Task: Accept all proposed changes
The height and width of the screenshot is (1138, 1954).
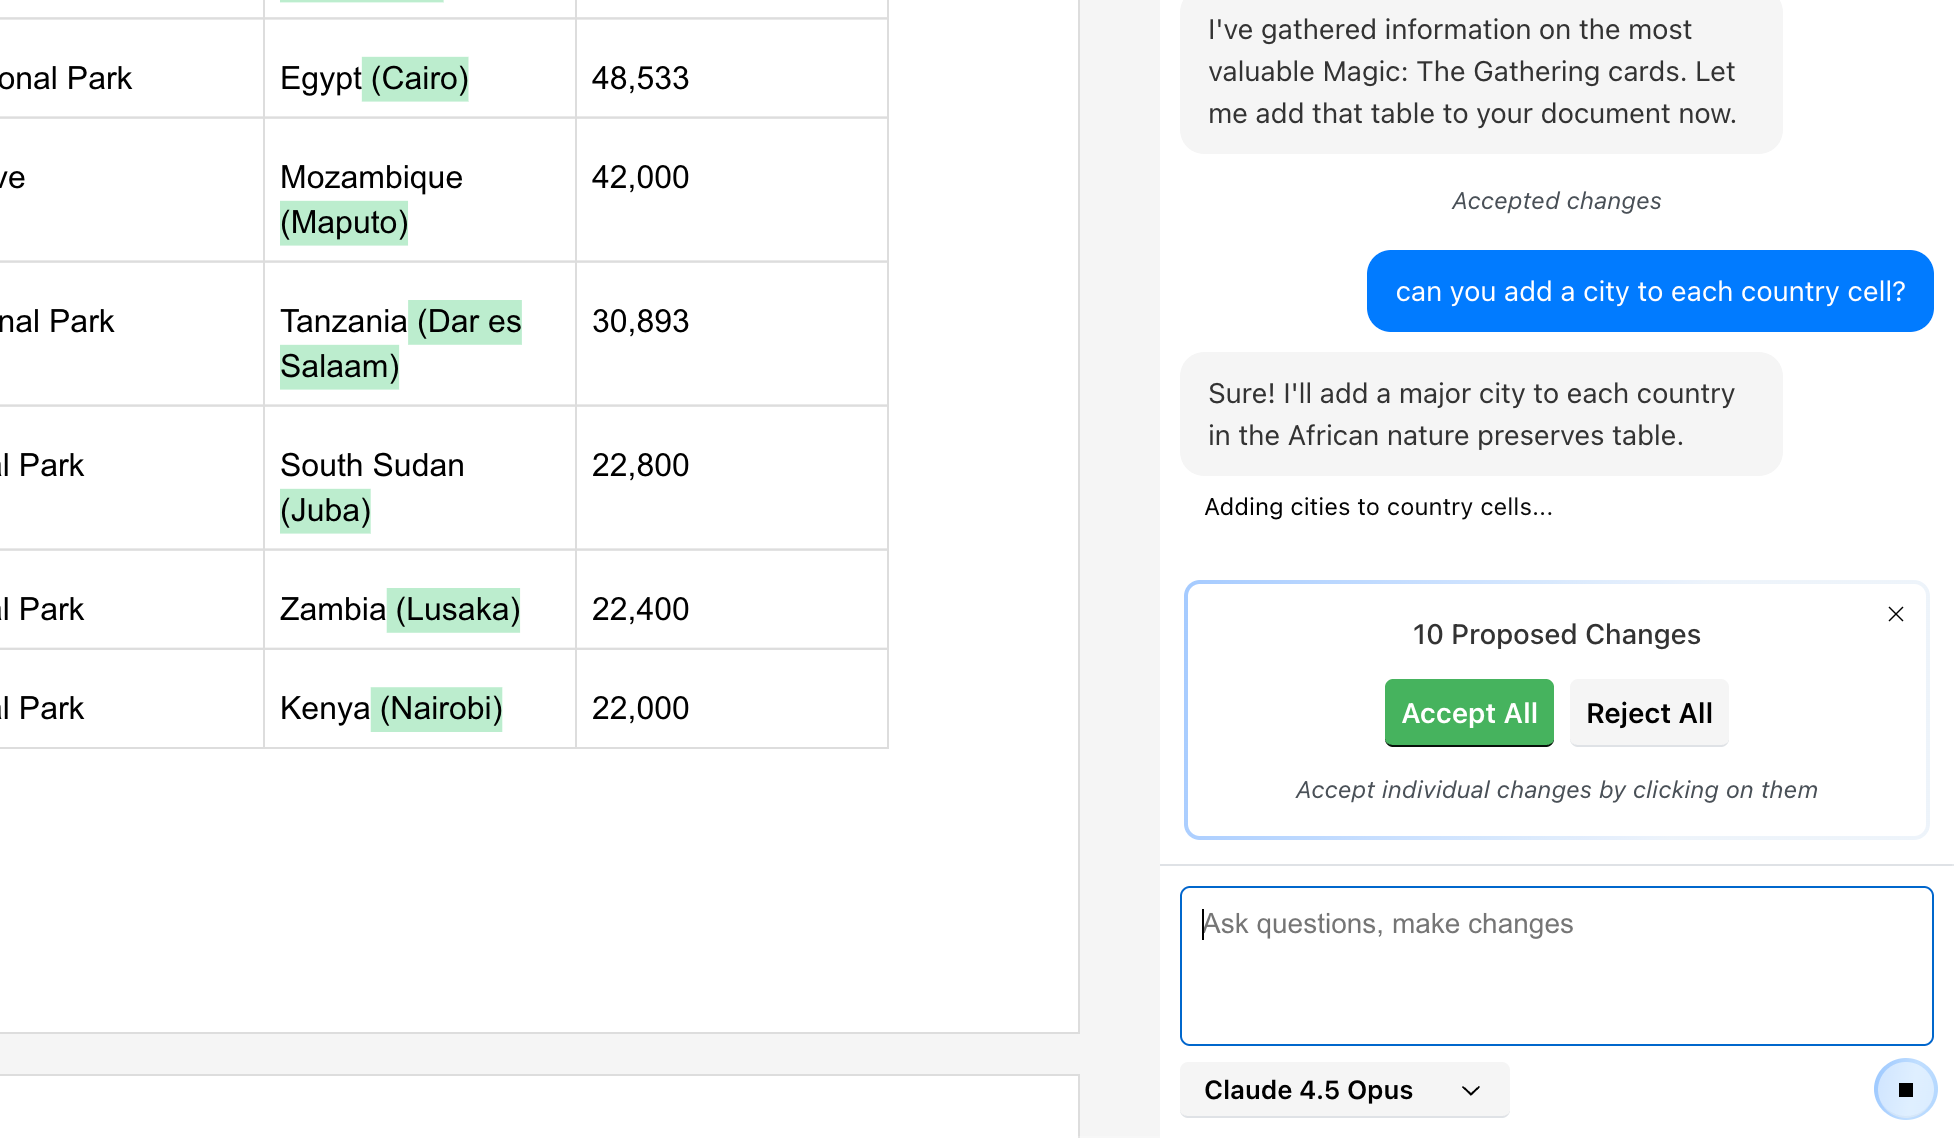Action: click(1468, 713)
